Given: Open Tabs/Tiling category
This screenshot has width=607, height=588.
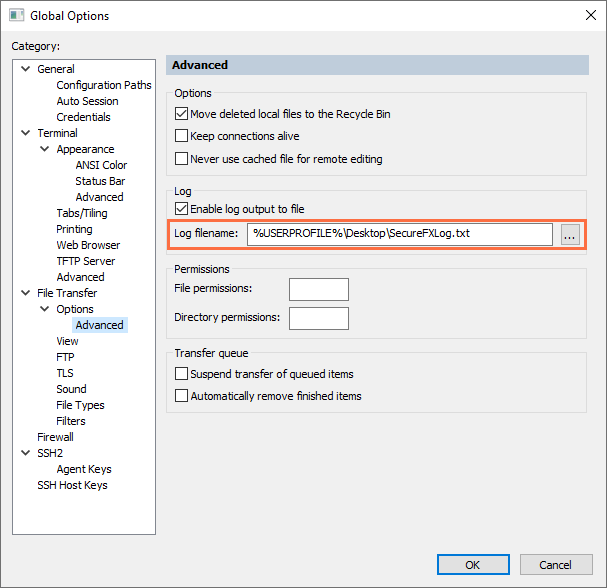Looking at the screenshot, I should [82, 213].
